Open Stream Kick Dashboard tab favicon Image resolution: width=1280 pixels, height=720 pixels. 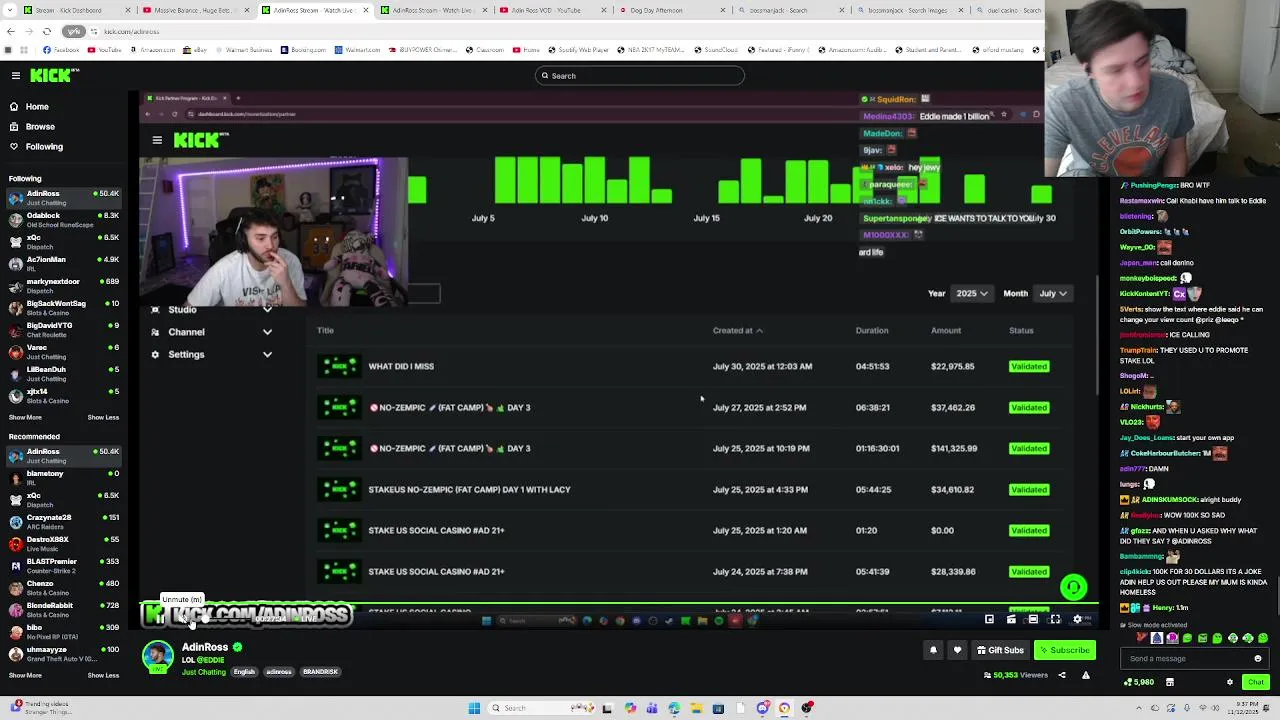point(27,10)
